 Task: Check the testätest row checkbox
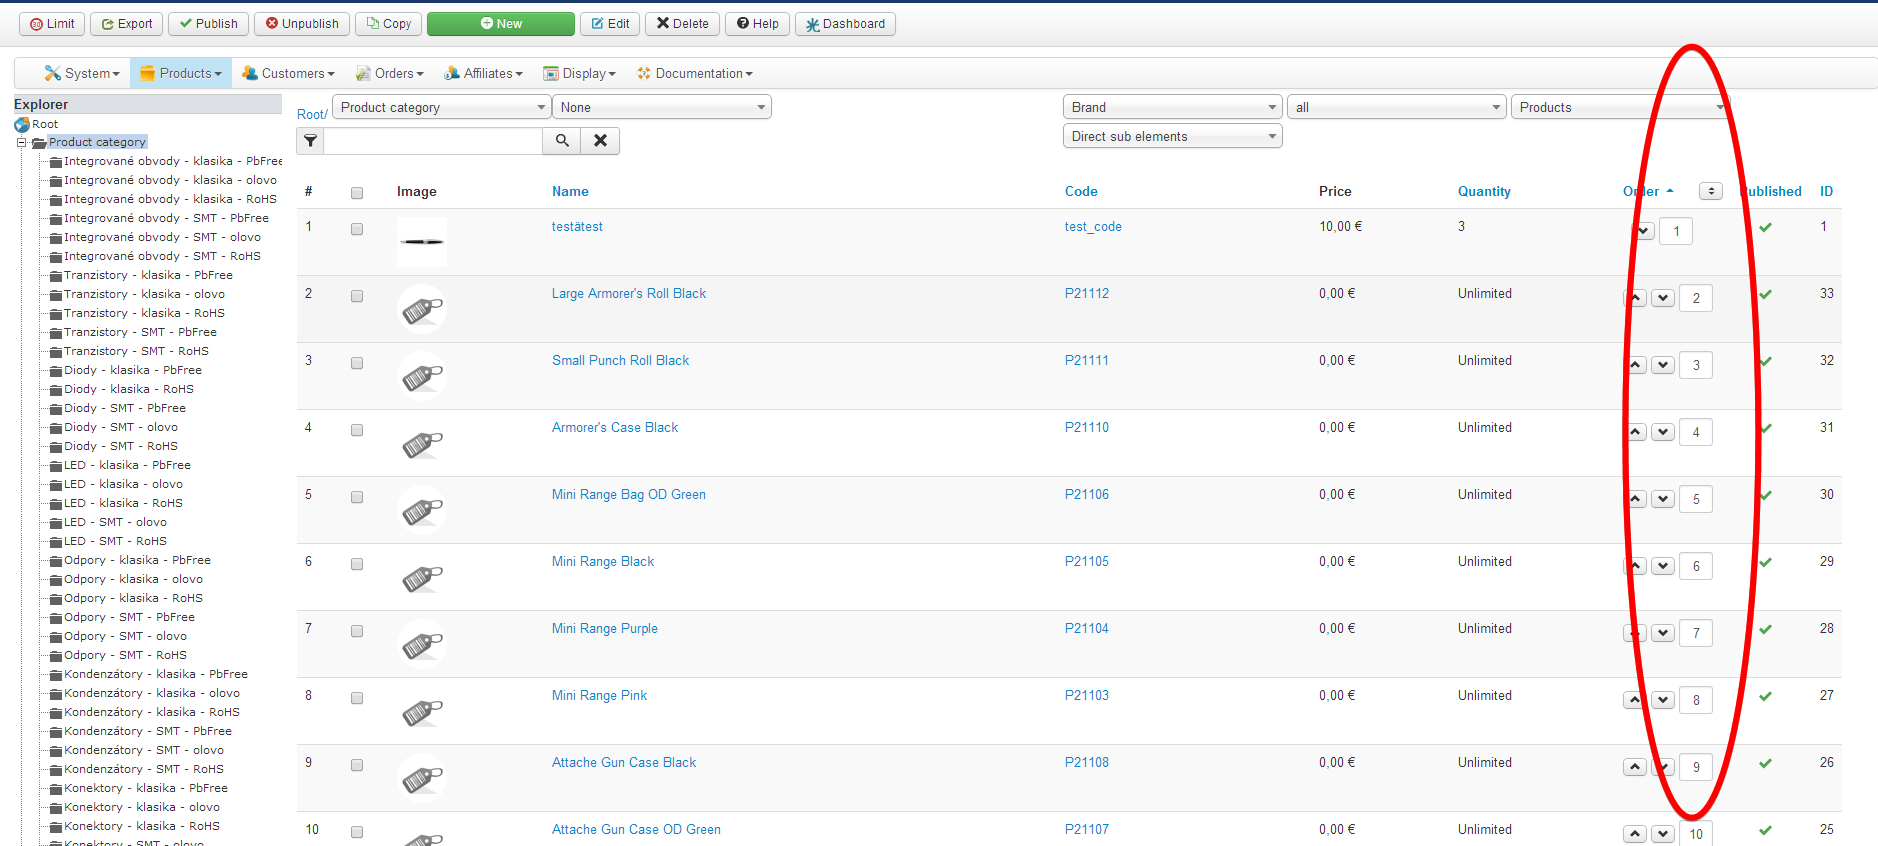[357, 229]
